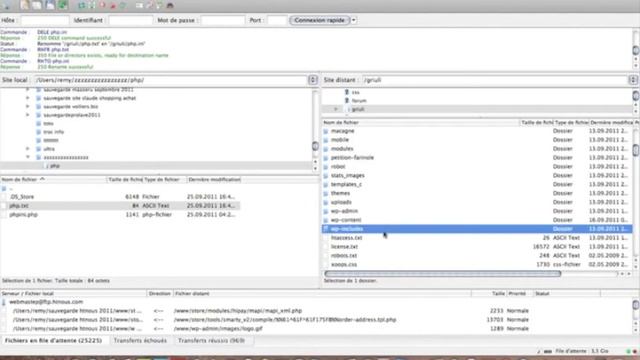Expand the 'sauvegardeprolave2011' tree folder
Viewport: 640px width, 360px height.
pos(28,115)
